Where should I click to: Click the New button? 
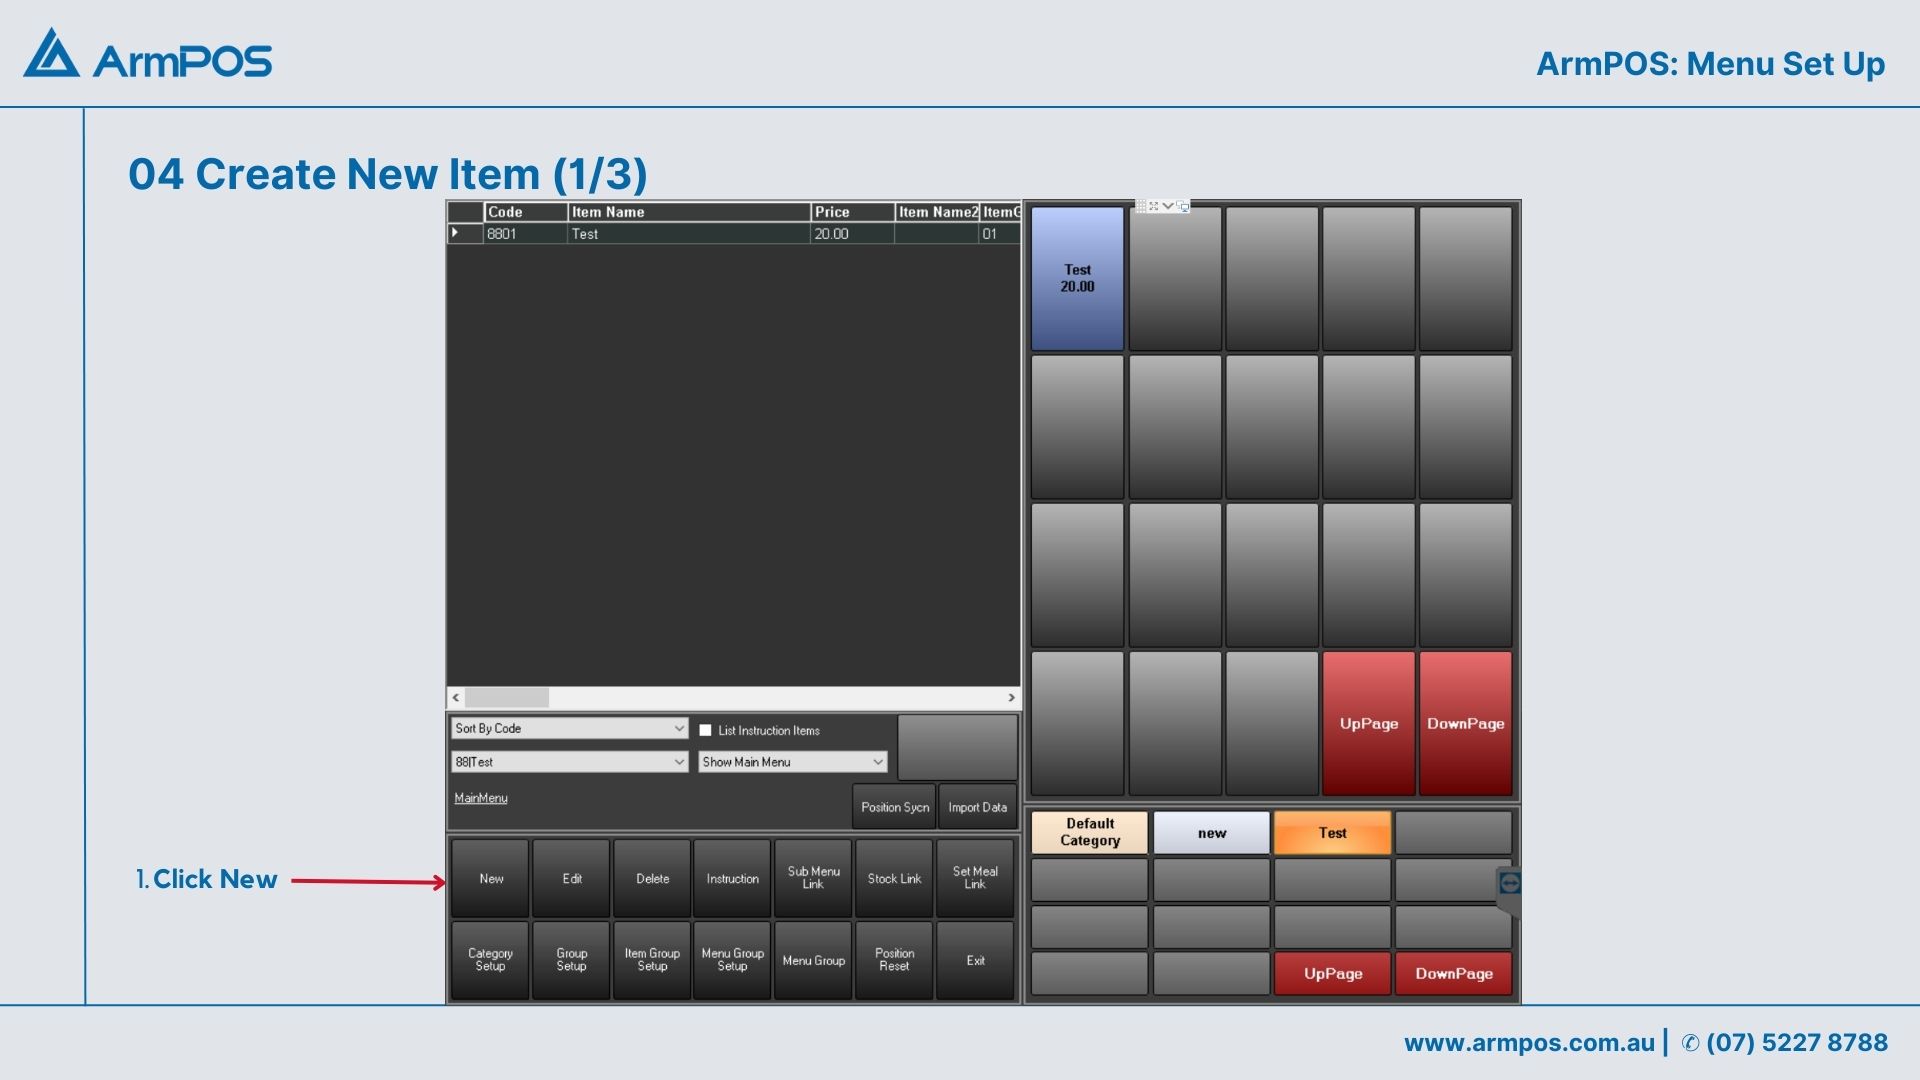[490, 879]
